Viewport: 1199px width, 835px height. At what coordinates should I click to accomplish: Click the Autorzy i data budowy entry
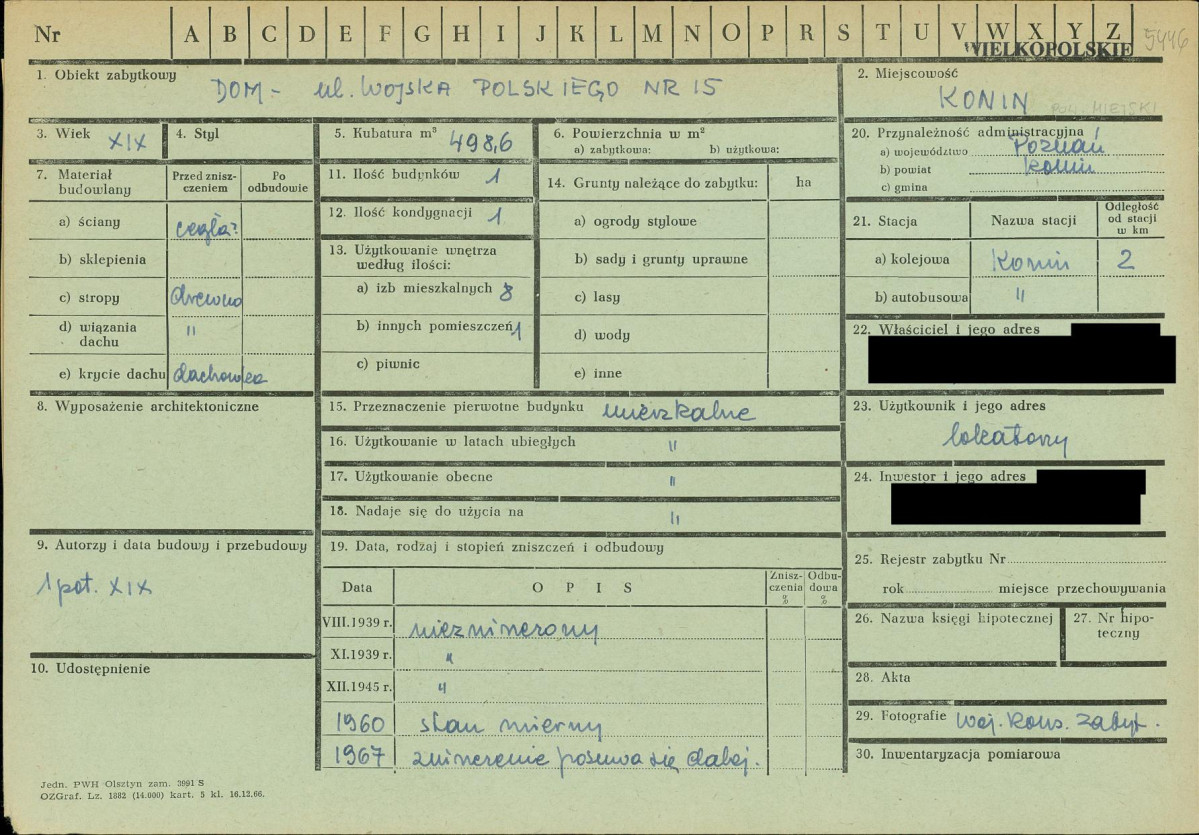tap(93, 589)
